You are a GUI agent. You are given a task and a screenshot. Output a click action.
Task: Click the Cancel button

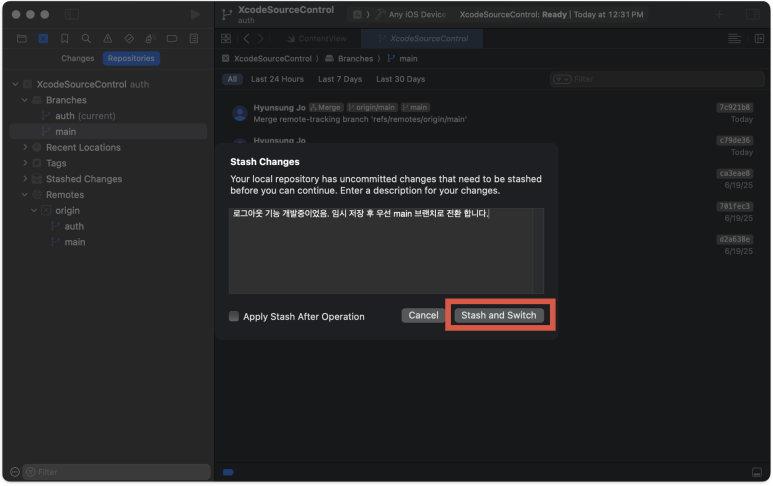click(423, 315)
